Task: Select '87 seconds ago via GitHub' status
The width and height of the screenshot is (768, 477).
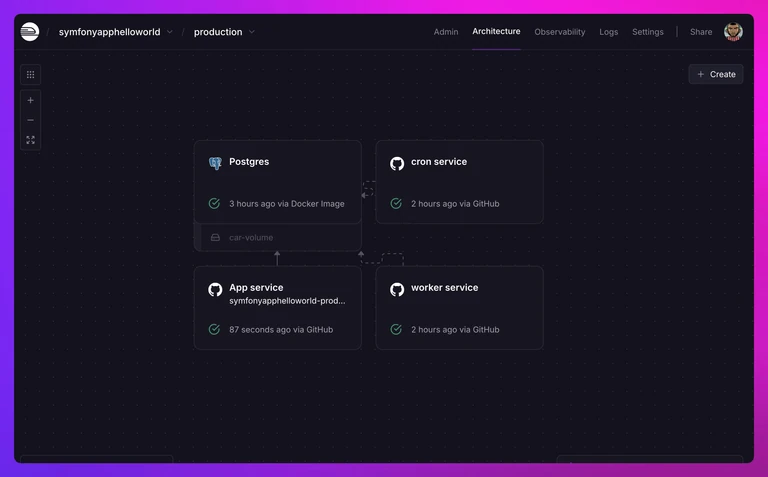Action: (281, 330)
